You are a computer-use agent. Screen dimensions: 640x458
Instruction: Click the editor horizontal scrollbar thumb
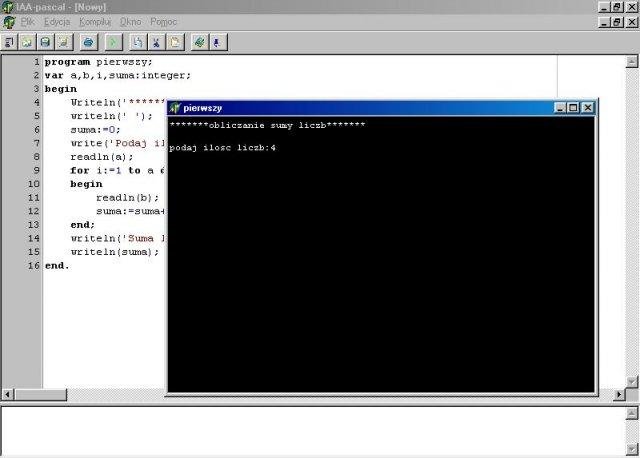pos(40,395)
